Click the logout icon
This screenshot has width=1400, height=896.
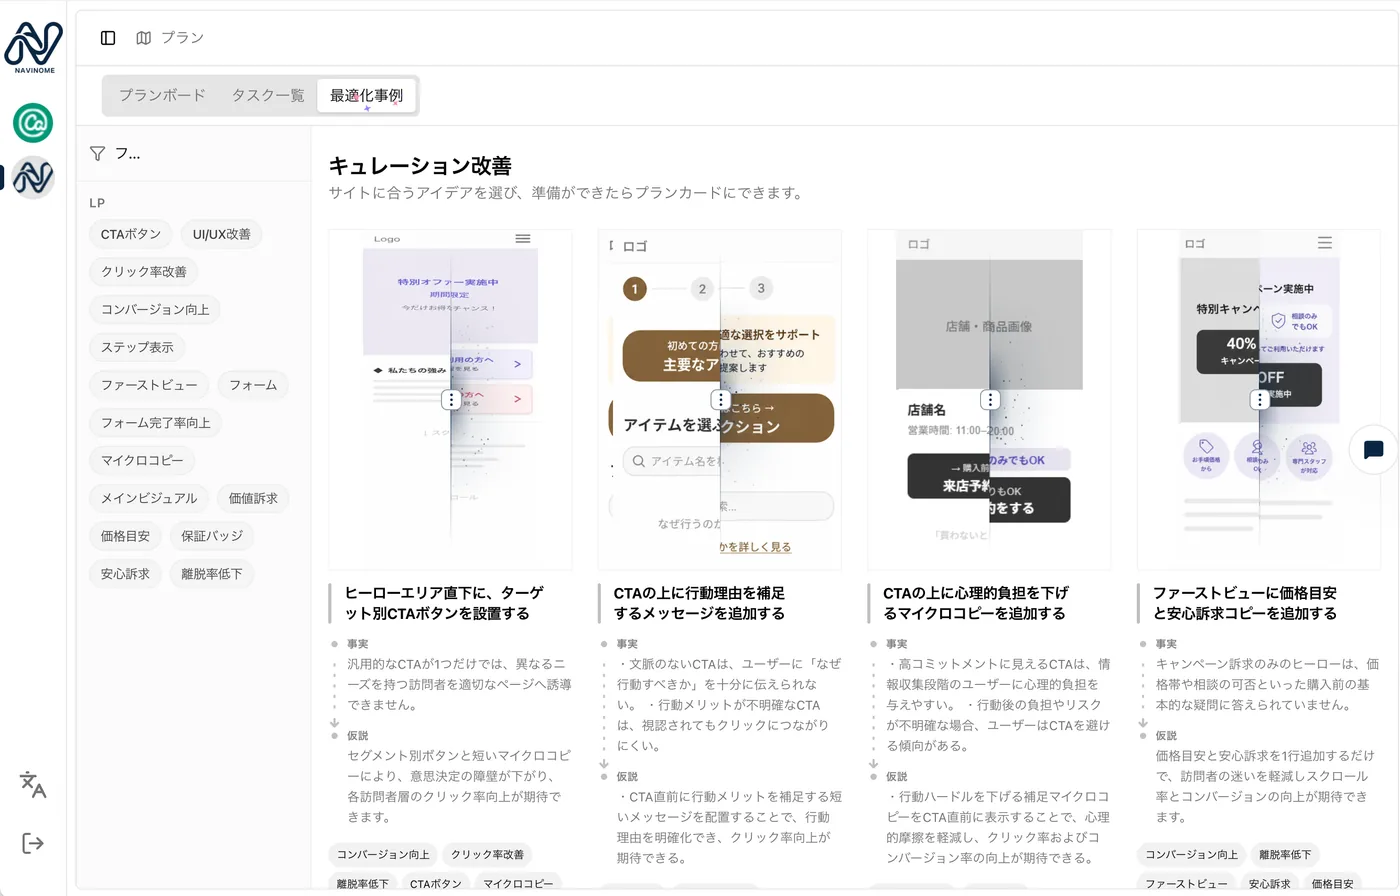tap(33, 843)
